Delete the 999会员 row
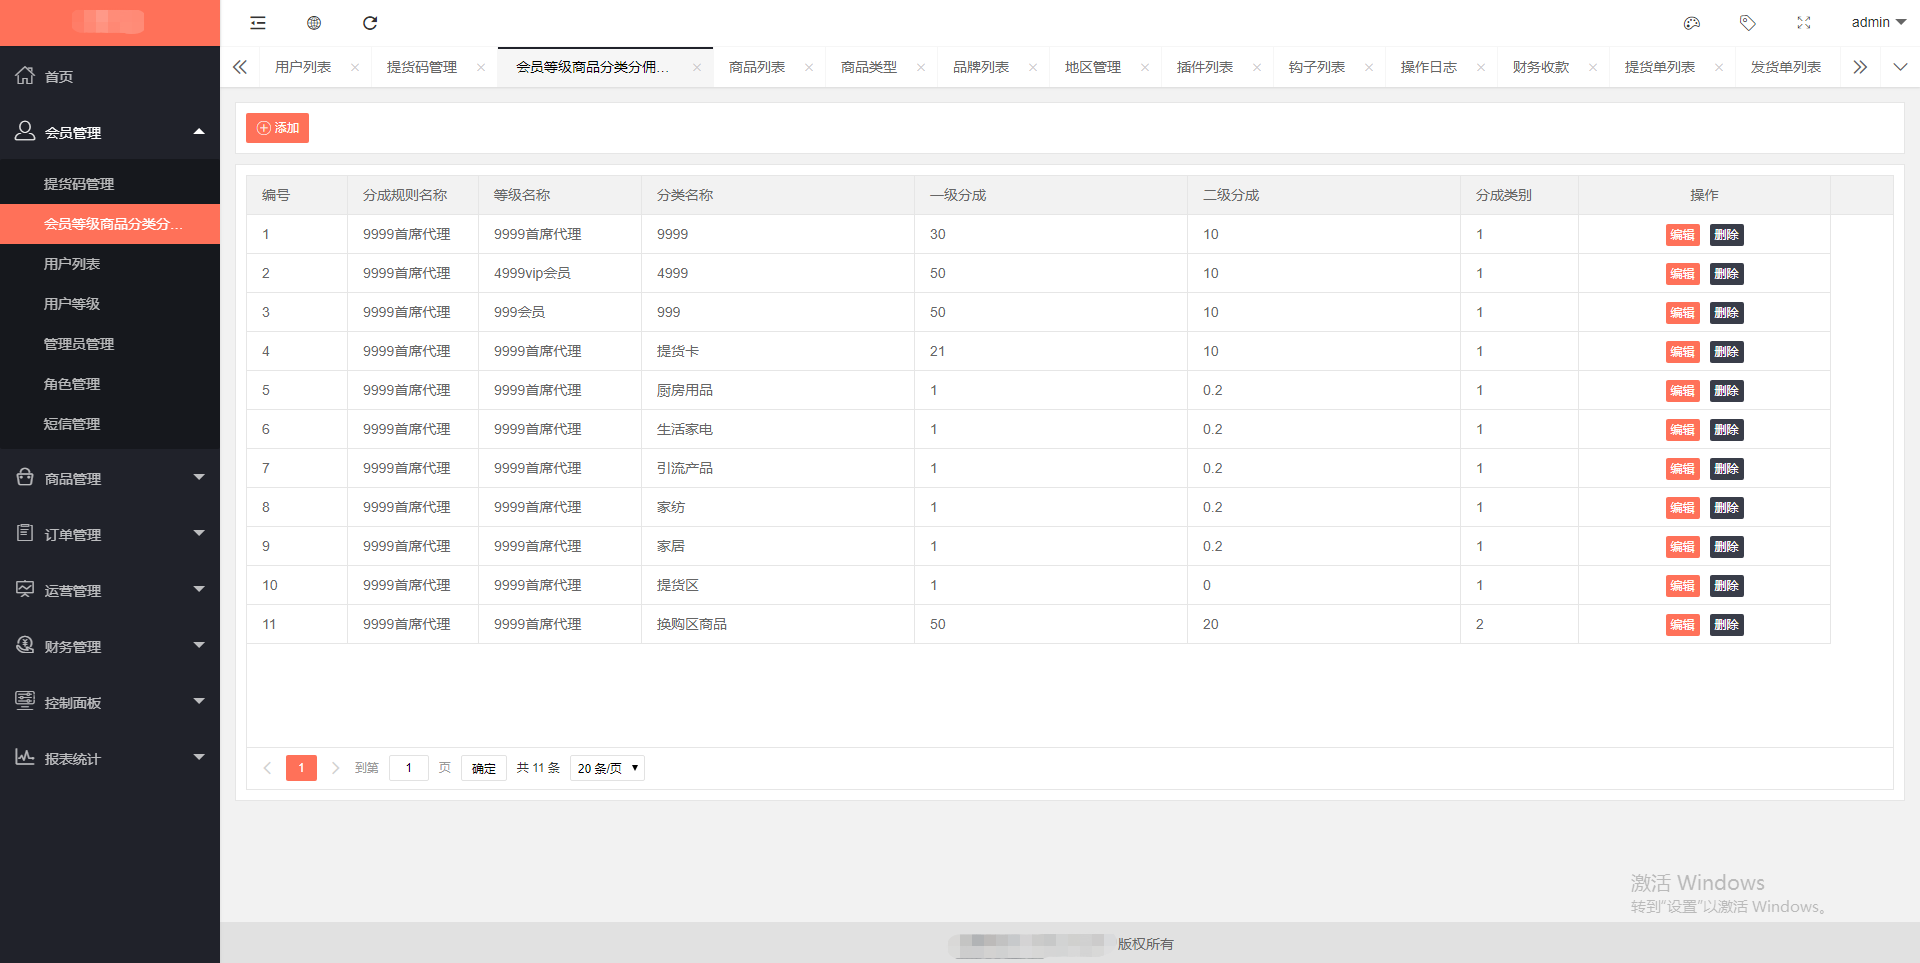This screenshot has width=1920, height=963. pyautogui.click(x=1727, y=313)
